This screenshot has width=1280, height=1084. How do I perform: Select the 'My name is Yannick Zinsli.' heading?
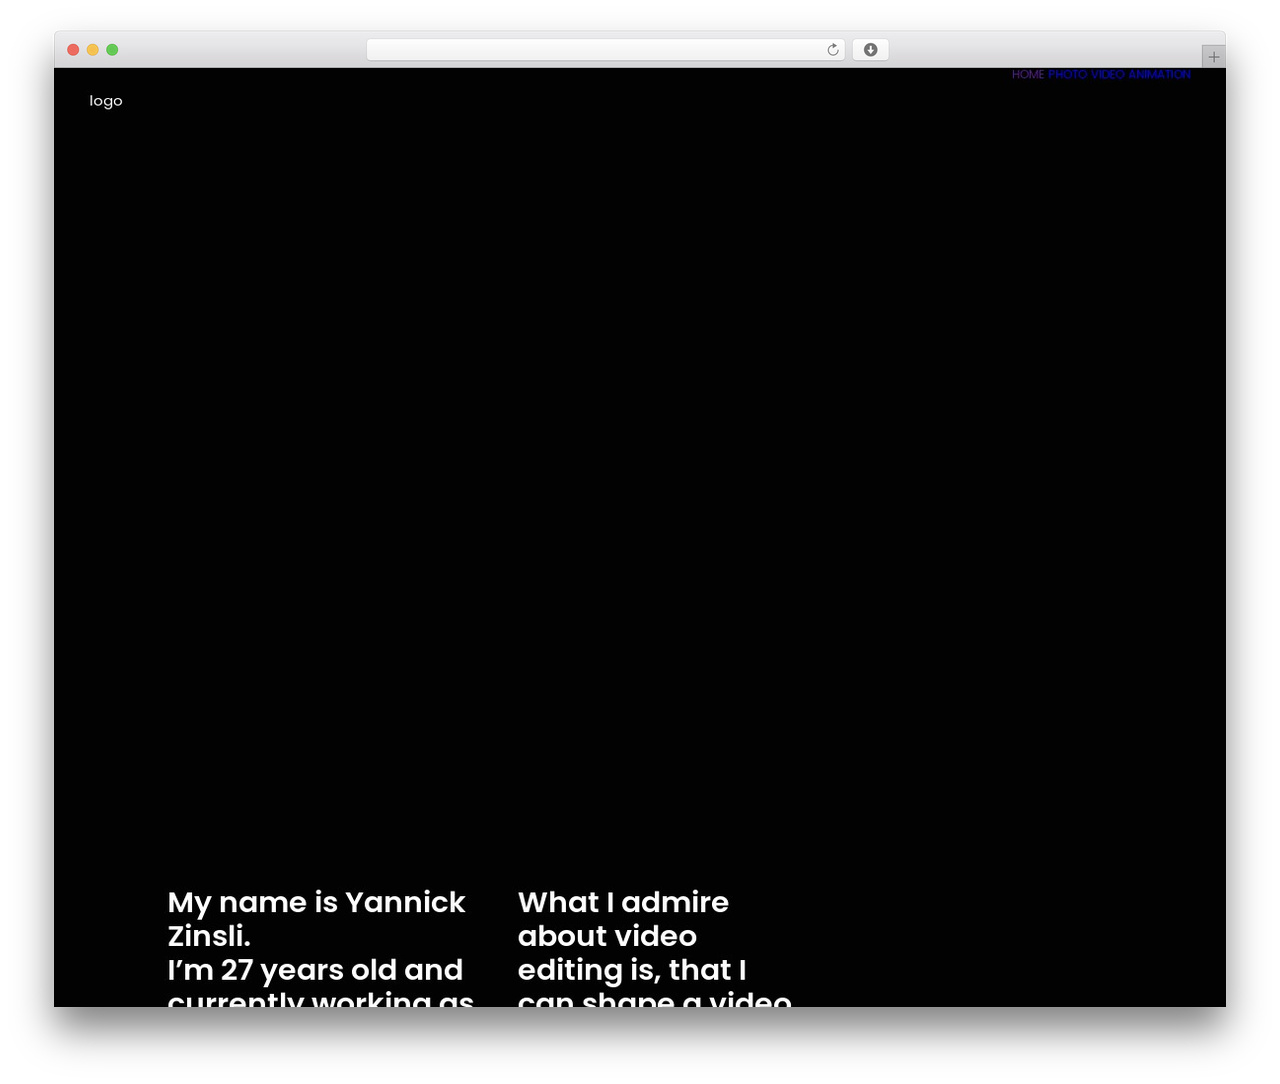(316, 919)
